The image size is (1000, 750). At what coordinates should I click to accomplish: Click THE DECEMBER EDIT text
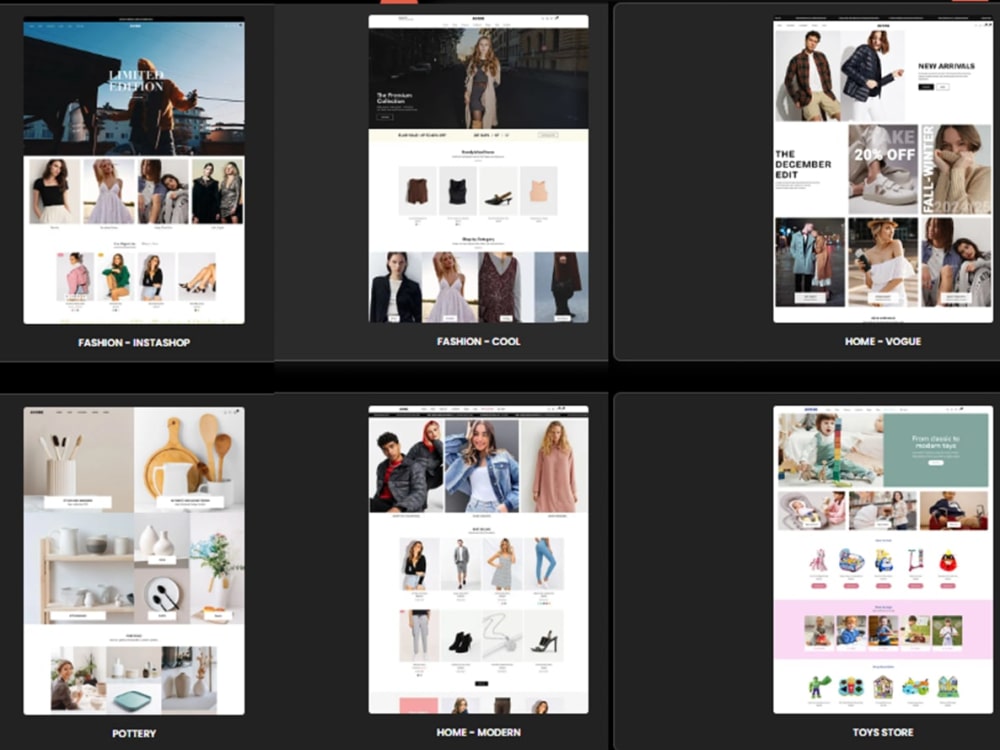(803, 164)
